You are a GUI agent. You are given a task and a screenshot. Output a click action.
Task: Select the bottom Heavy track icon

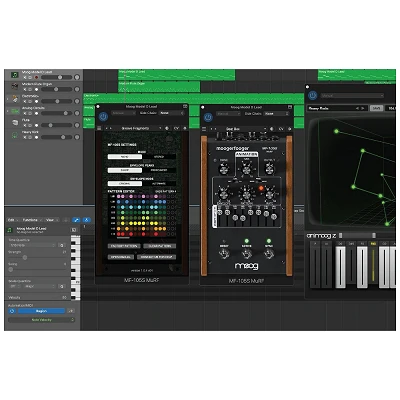[15, 135]
